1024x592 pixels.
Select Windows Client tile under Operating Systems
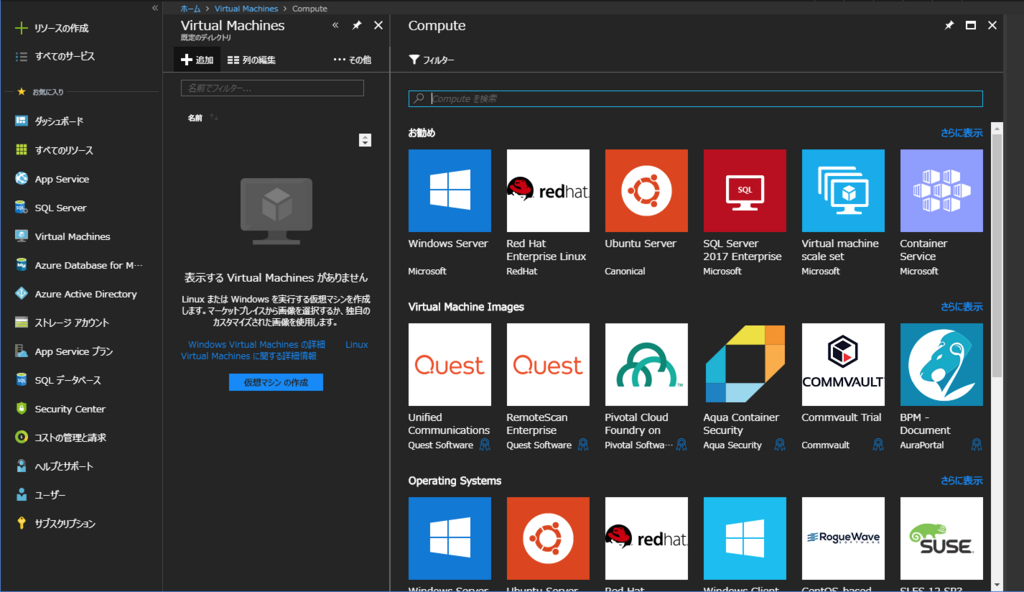[x=744, y=538]
